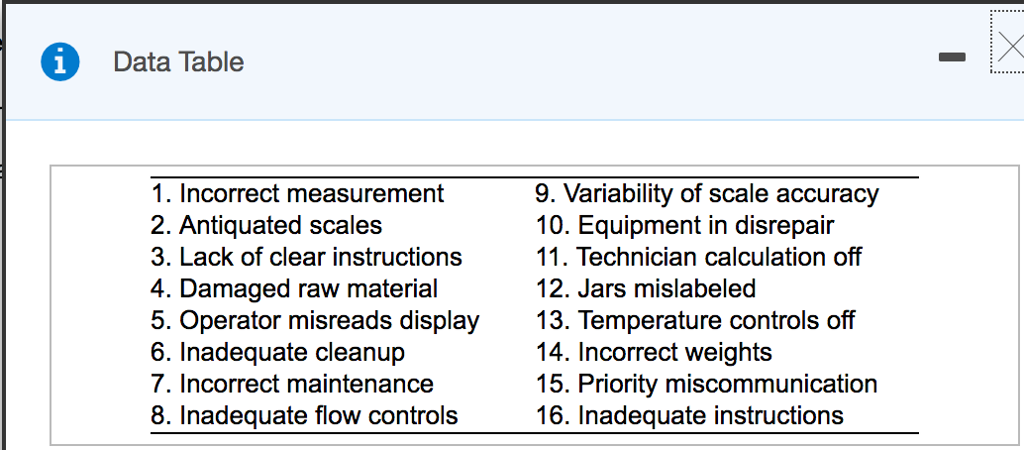Pick the Damaged raw material row

(x=294, y=289)
